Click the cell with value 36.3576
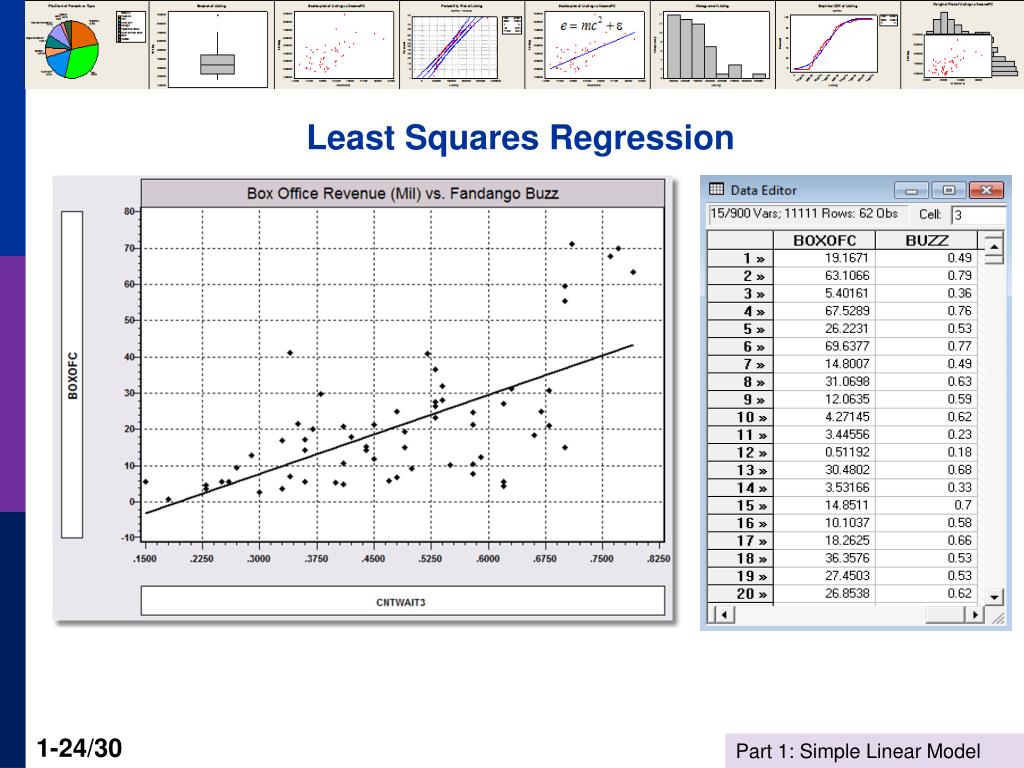Image resolution: width=1024 pixels, height=768 pixels. coord(824,558)
